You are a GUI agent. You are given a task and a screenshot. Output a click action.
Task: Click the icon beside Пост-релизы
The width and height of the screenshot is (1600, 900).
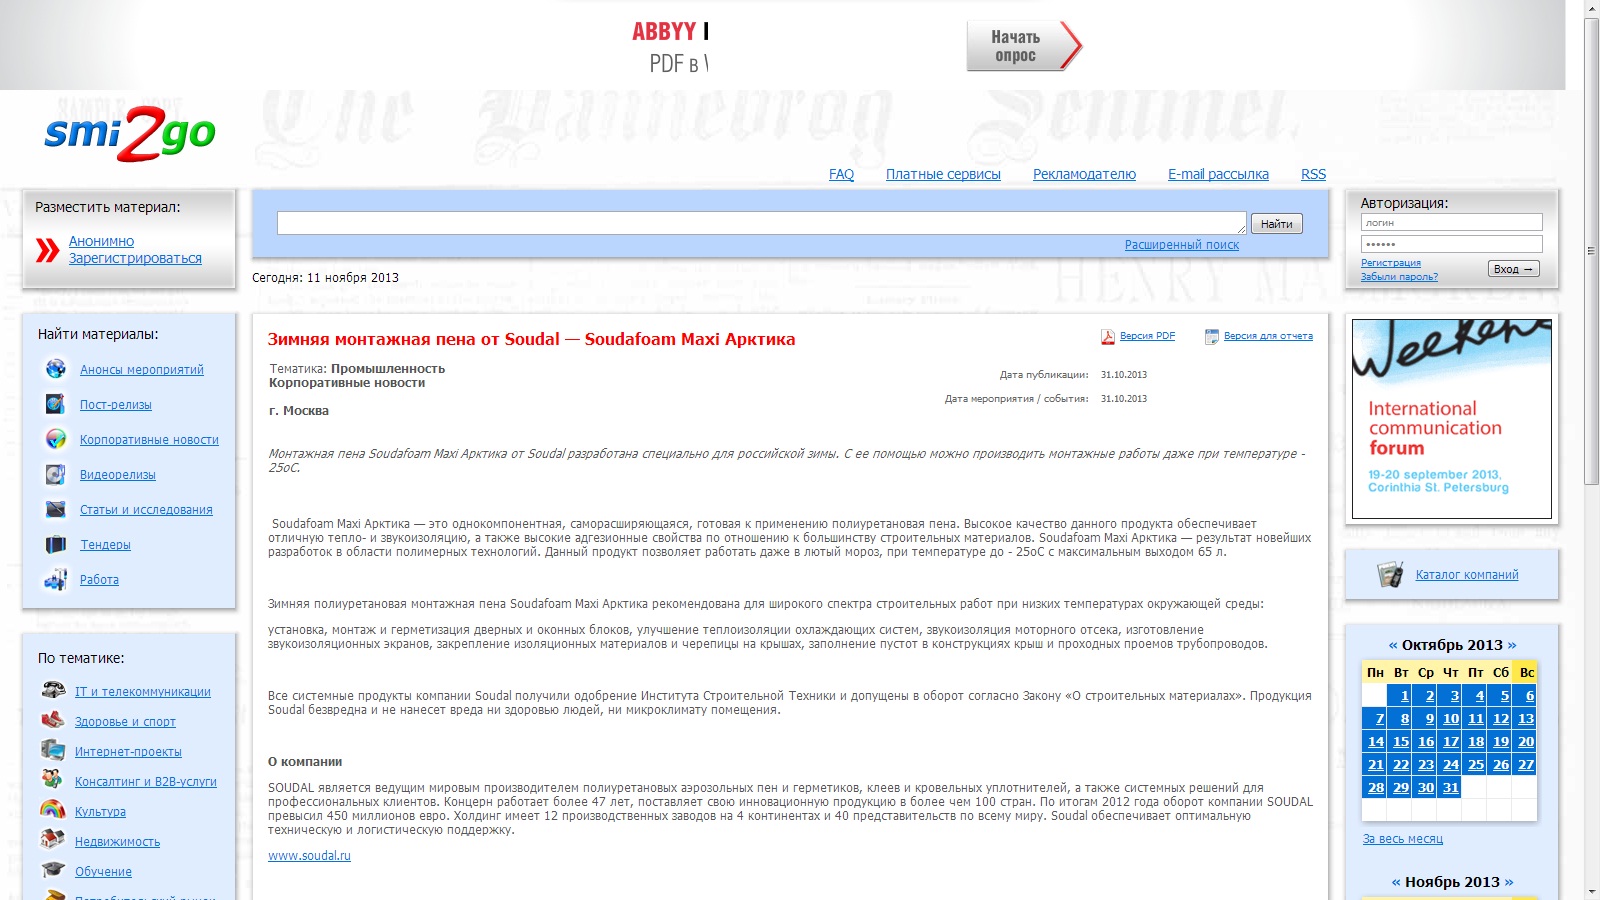pyautogui.click(x=56, y=404)
